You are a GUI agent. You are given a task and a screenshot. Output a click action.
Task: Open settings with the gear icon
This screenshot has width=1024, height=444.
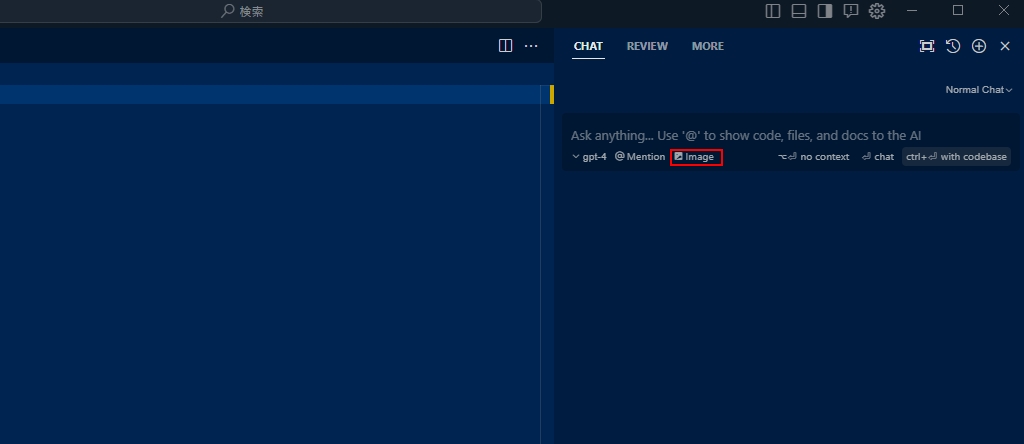point(877,11)
